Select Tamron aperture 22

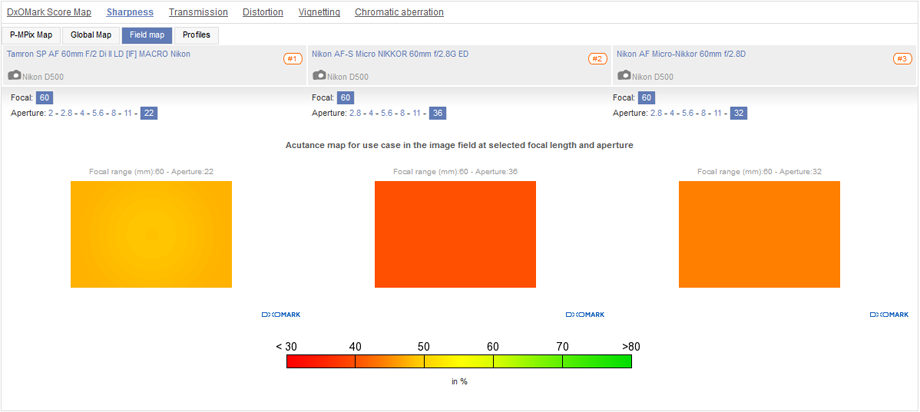[149, 113]
